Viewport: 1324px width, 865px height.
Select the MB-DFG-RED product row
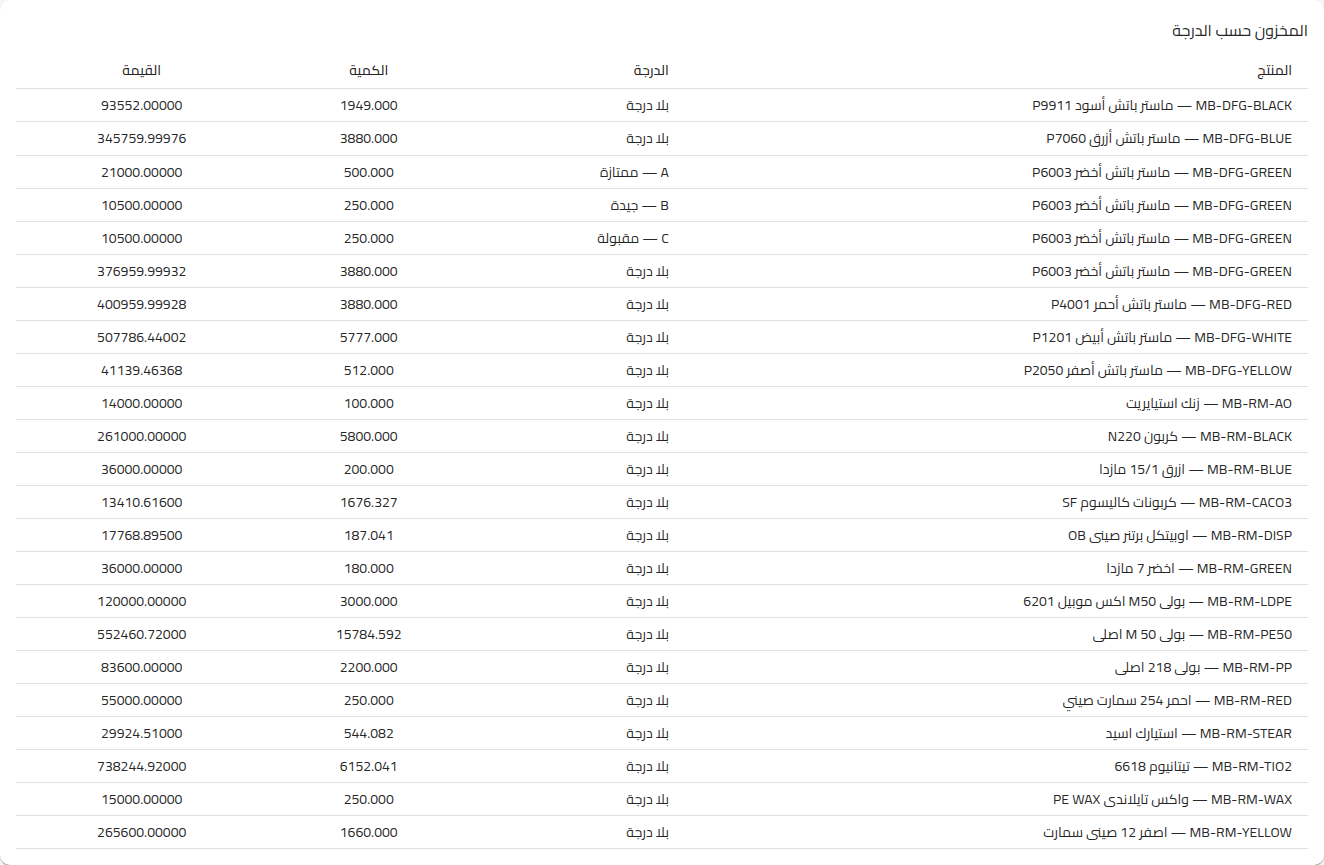coord(662,304)
